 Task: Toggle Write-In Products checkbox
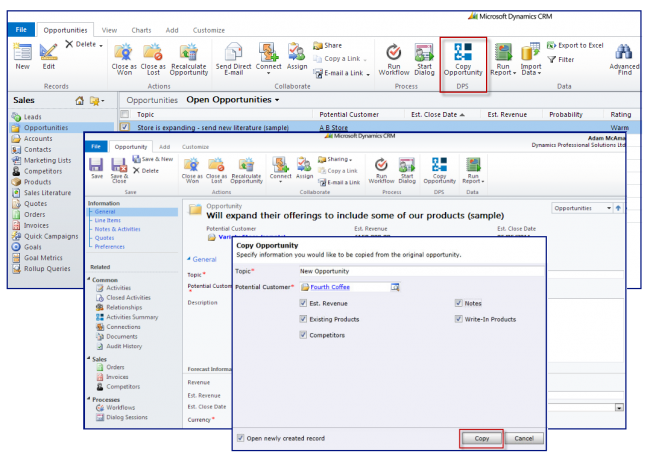point(458,319)
